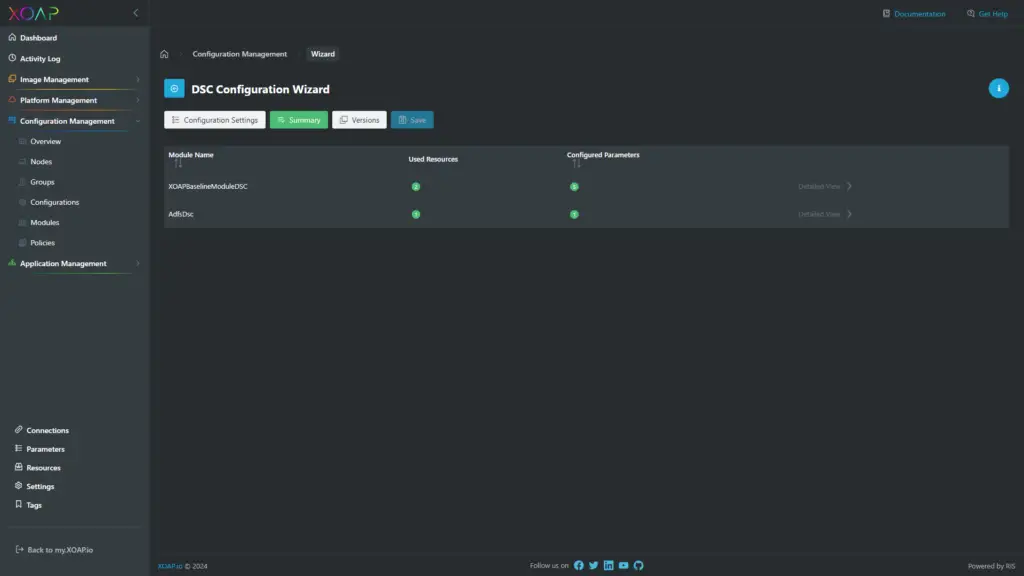Click the Powered by RIS text
Viewport: 1024px width, 576px height.
991,567
